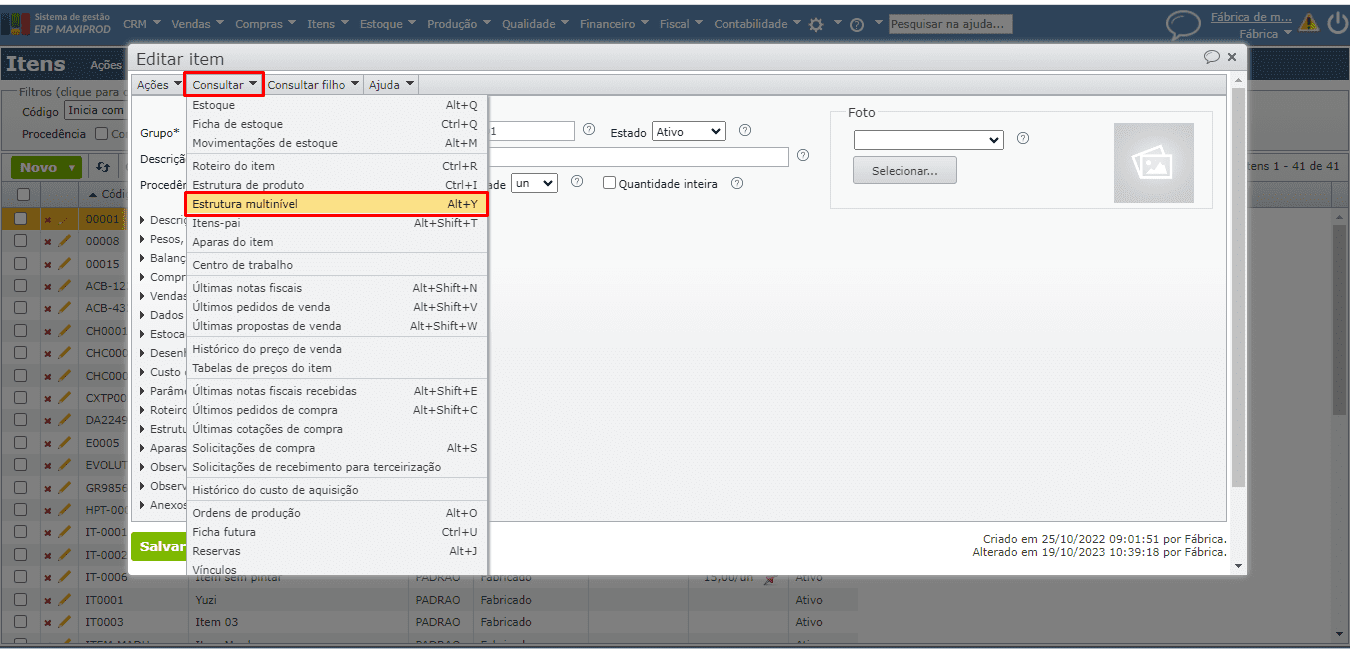Click the edit pencil icon on row IT0001
Viewport: 1350px width, 649px height.
tap(64, 600)
